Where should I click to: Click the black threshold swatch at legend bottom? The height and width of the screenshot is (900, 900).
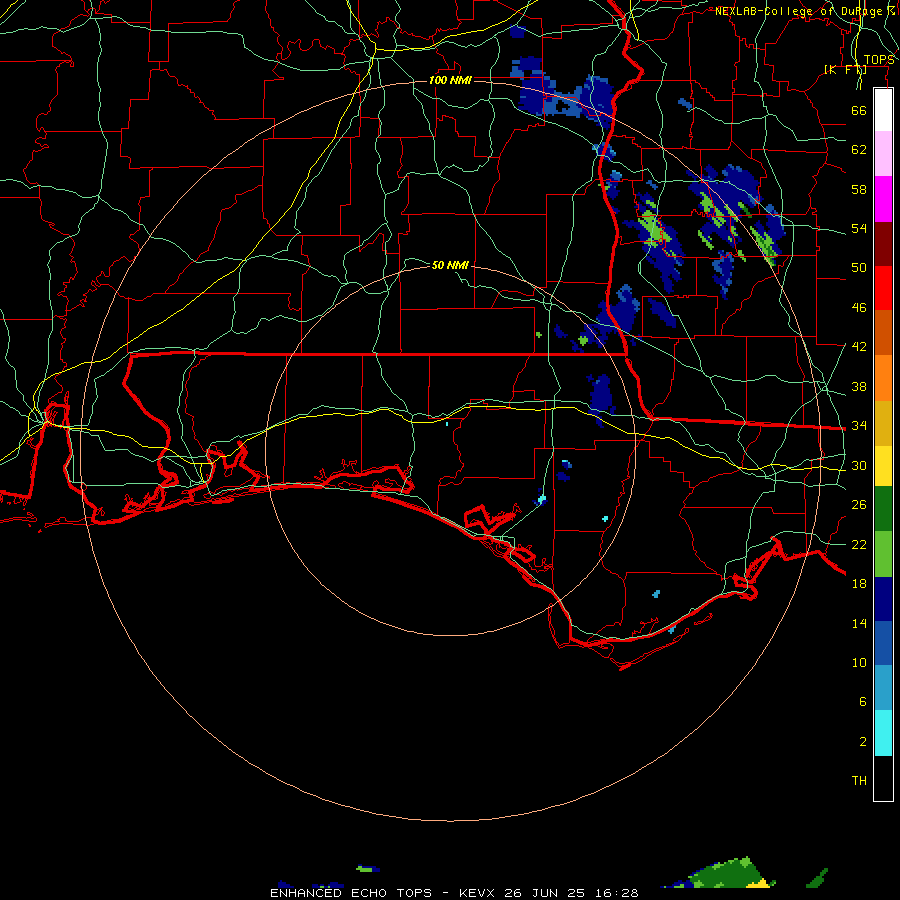(x=883, y=778)
